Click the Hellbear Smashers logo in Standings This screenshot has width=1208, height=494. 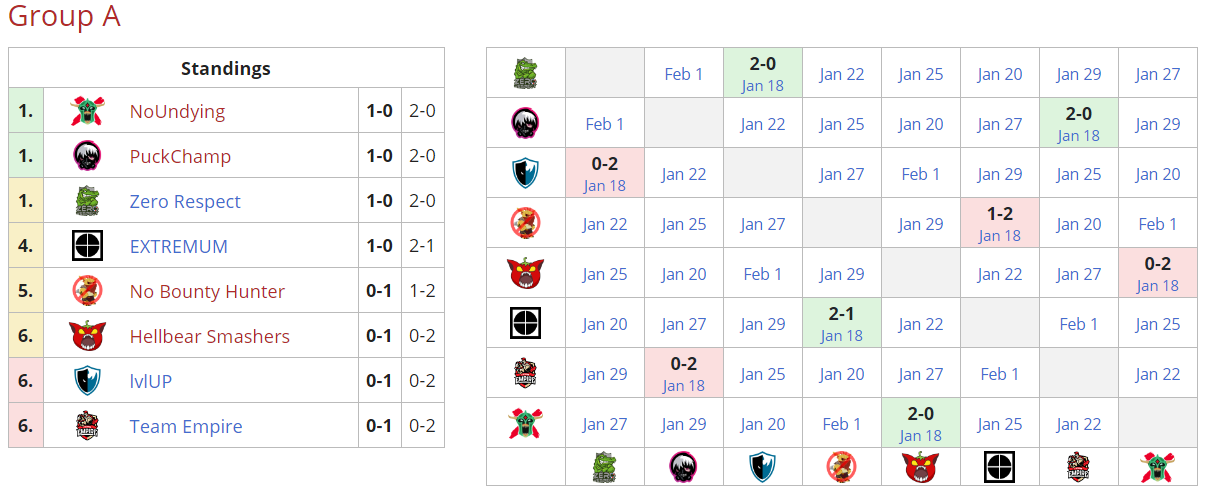(x=88, y=336)
